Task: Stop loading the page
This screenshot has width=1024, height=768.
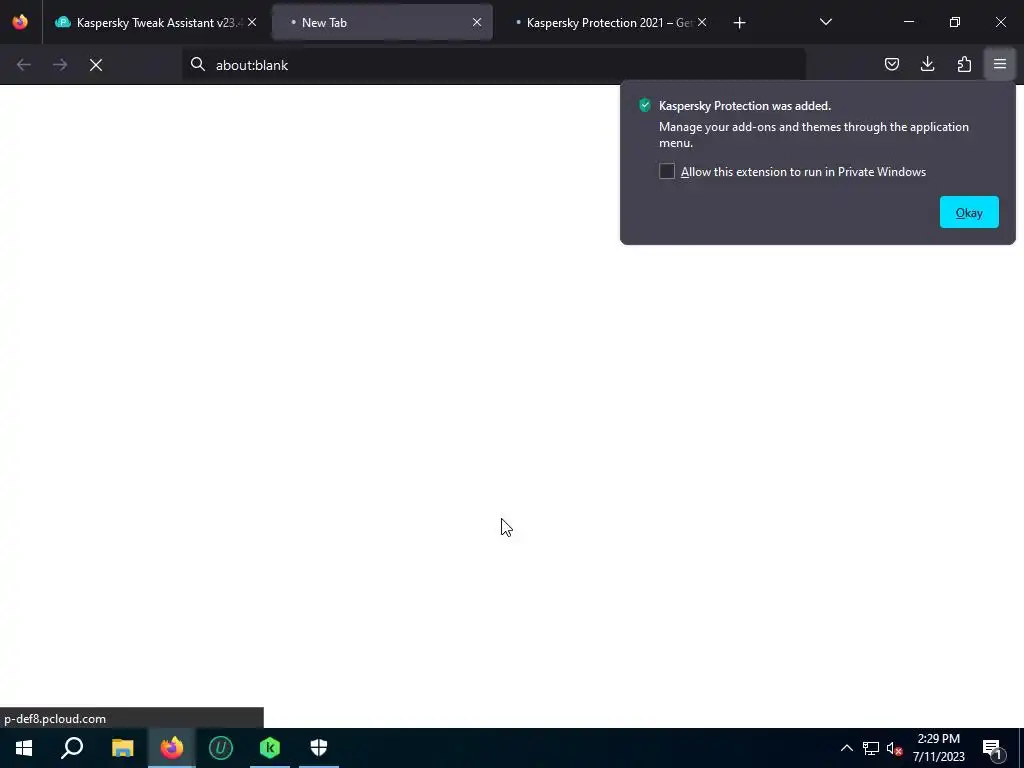Action: click(x=96, y=65)
